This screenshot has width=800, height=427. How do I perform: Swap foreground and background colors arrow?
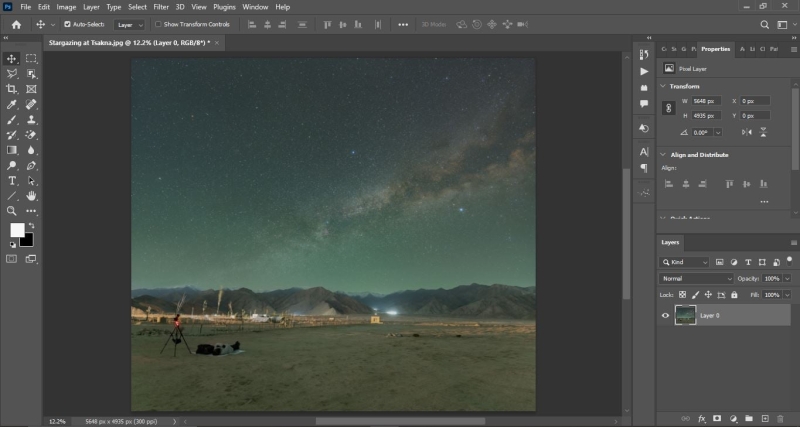32,225
